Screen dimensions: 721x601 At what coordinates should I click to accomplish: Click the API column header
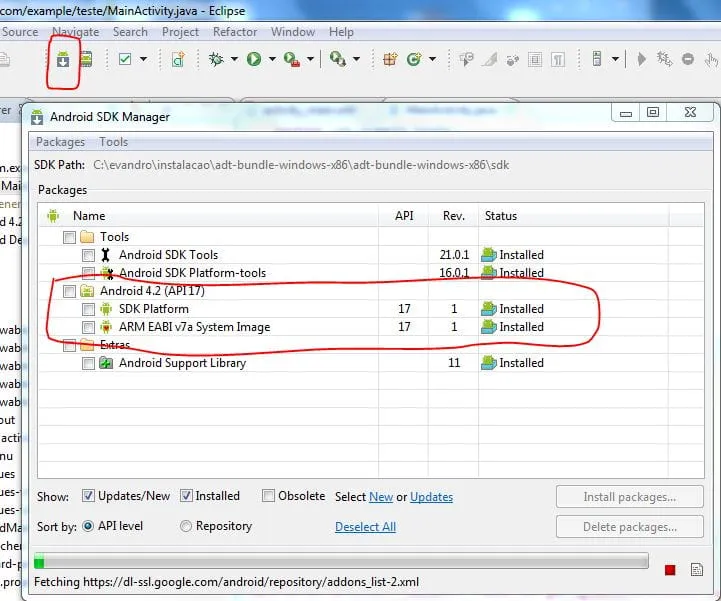coord(404,216)
